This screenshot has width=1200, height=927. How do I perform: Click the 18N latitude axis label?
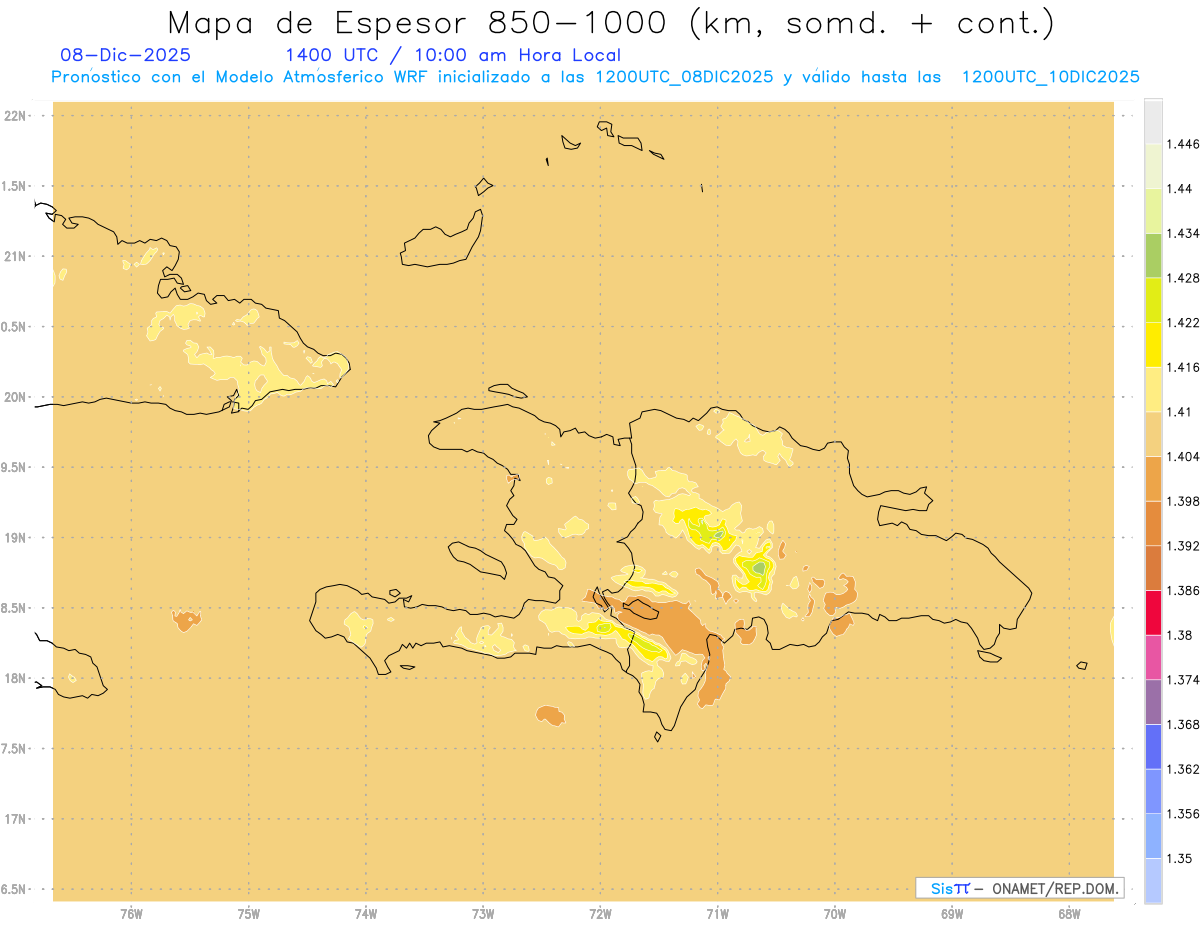point(17,678)
